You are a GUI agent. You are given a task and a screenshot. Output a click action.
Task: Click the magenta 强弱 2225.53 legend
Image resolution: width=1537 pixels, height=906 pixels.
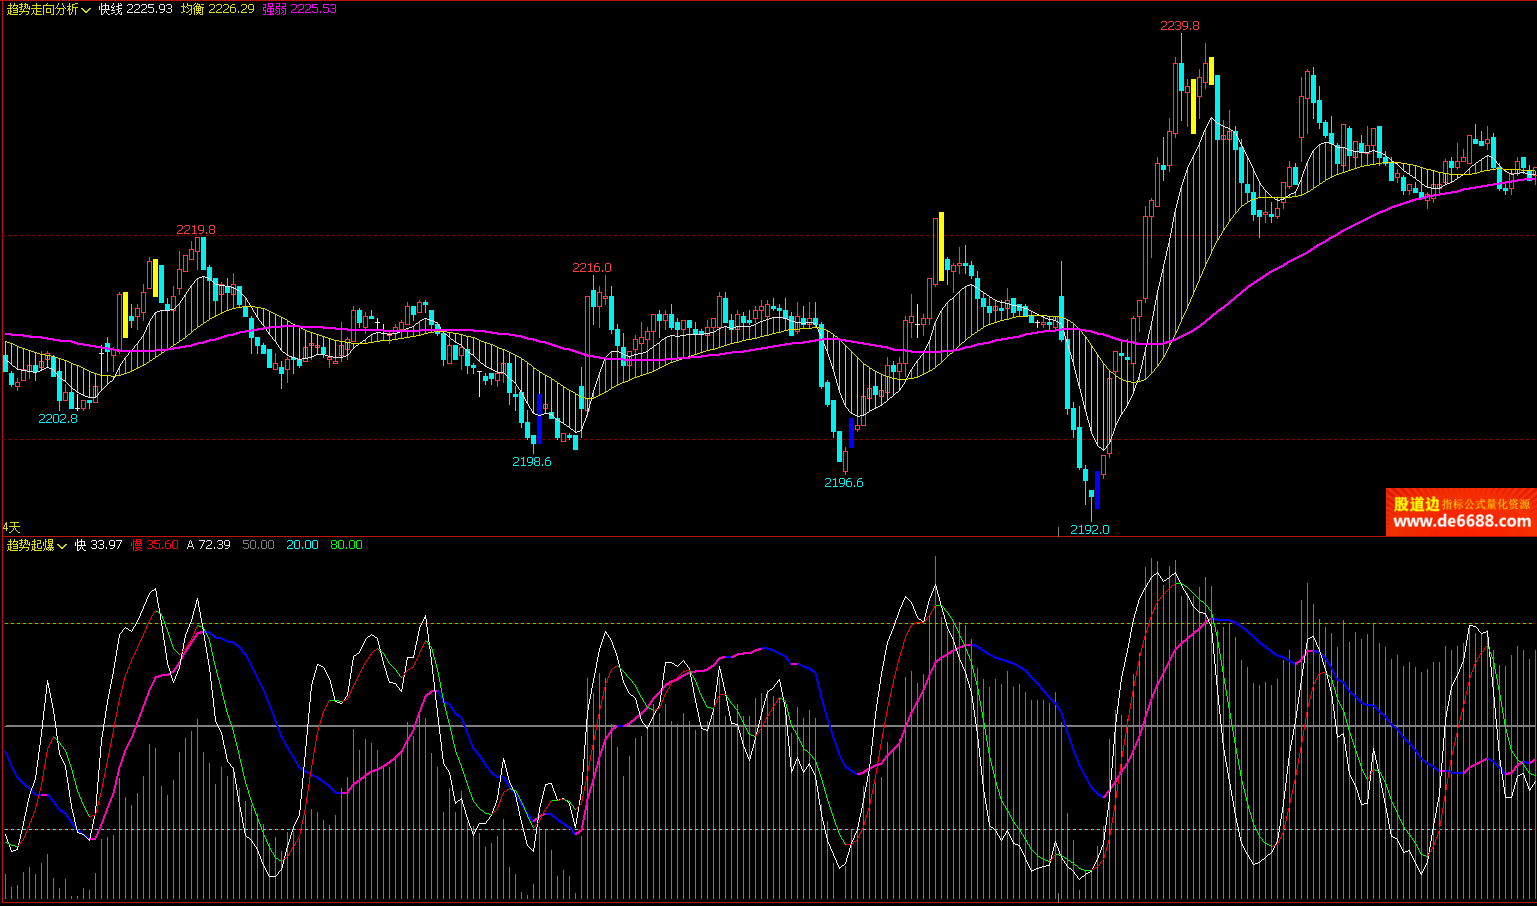click(299, 9)
